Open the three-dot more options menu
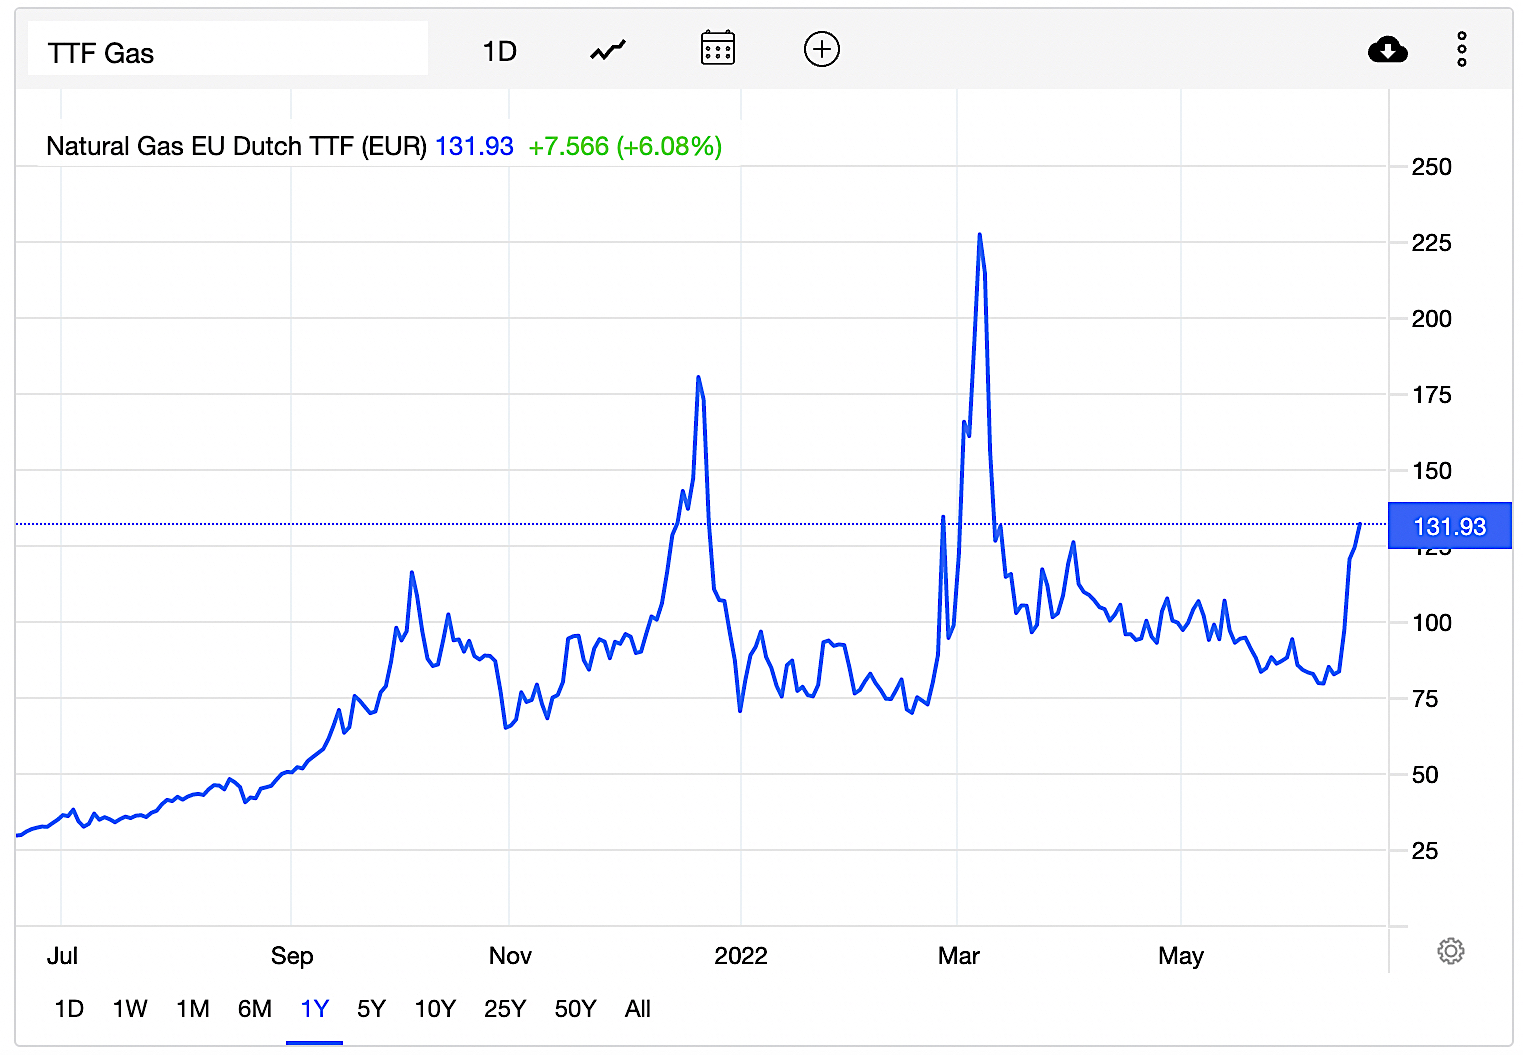This screenshot has height=1055, width=1523. [1461, 49]
